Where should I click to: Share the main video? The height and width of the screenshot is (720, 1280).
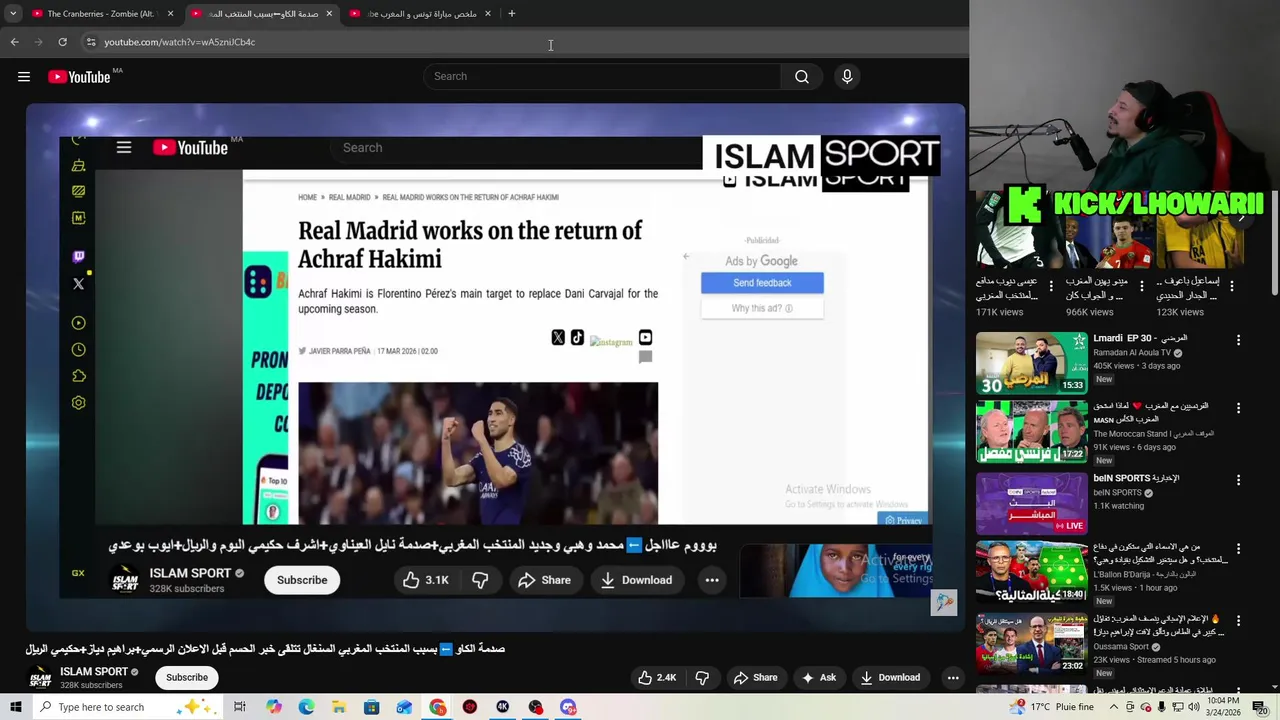(755, 677)
